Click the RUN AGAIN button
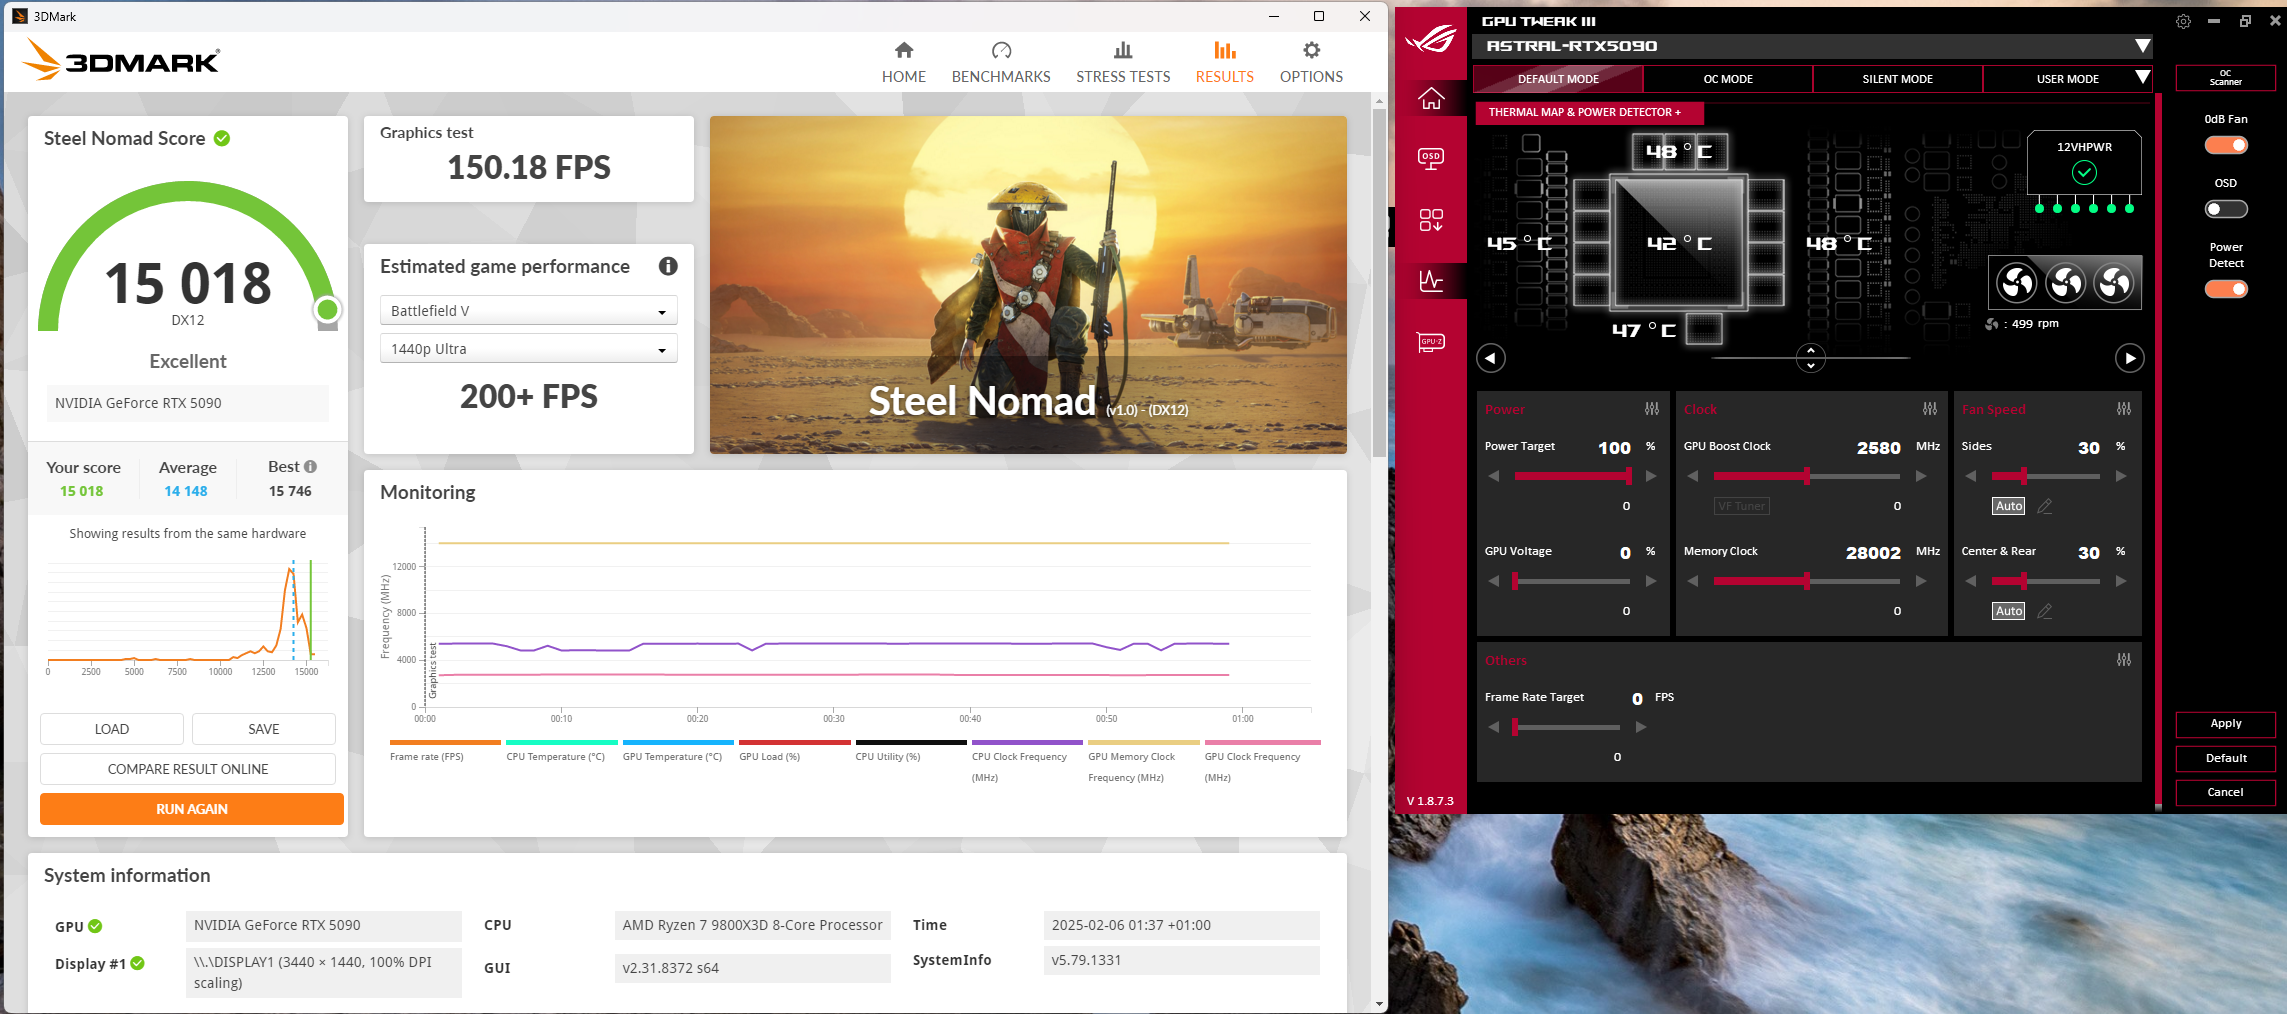This screenshot has width=2287, height=1014. 192,809
